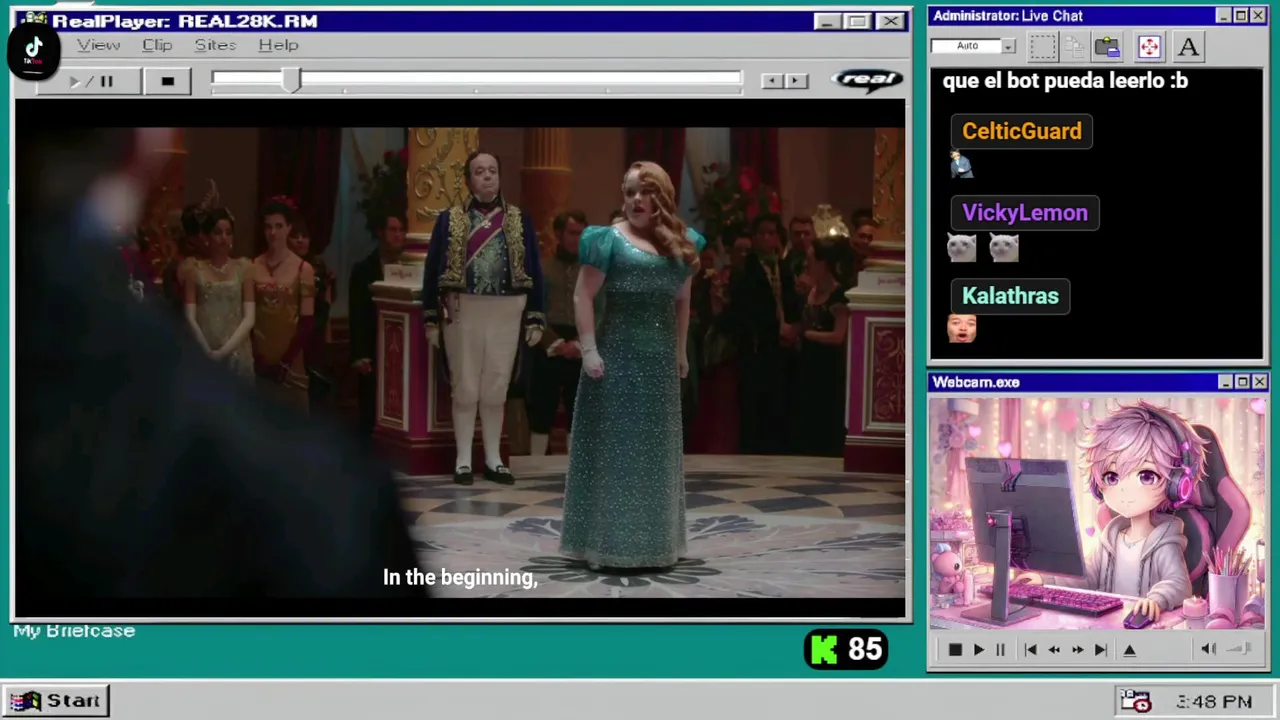Viewport: 1280px width, 720px height.
Task: Toggle RealPlayer play/pause button
Action: [90, 81]
